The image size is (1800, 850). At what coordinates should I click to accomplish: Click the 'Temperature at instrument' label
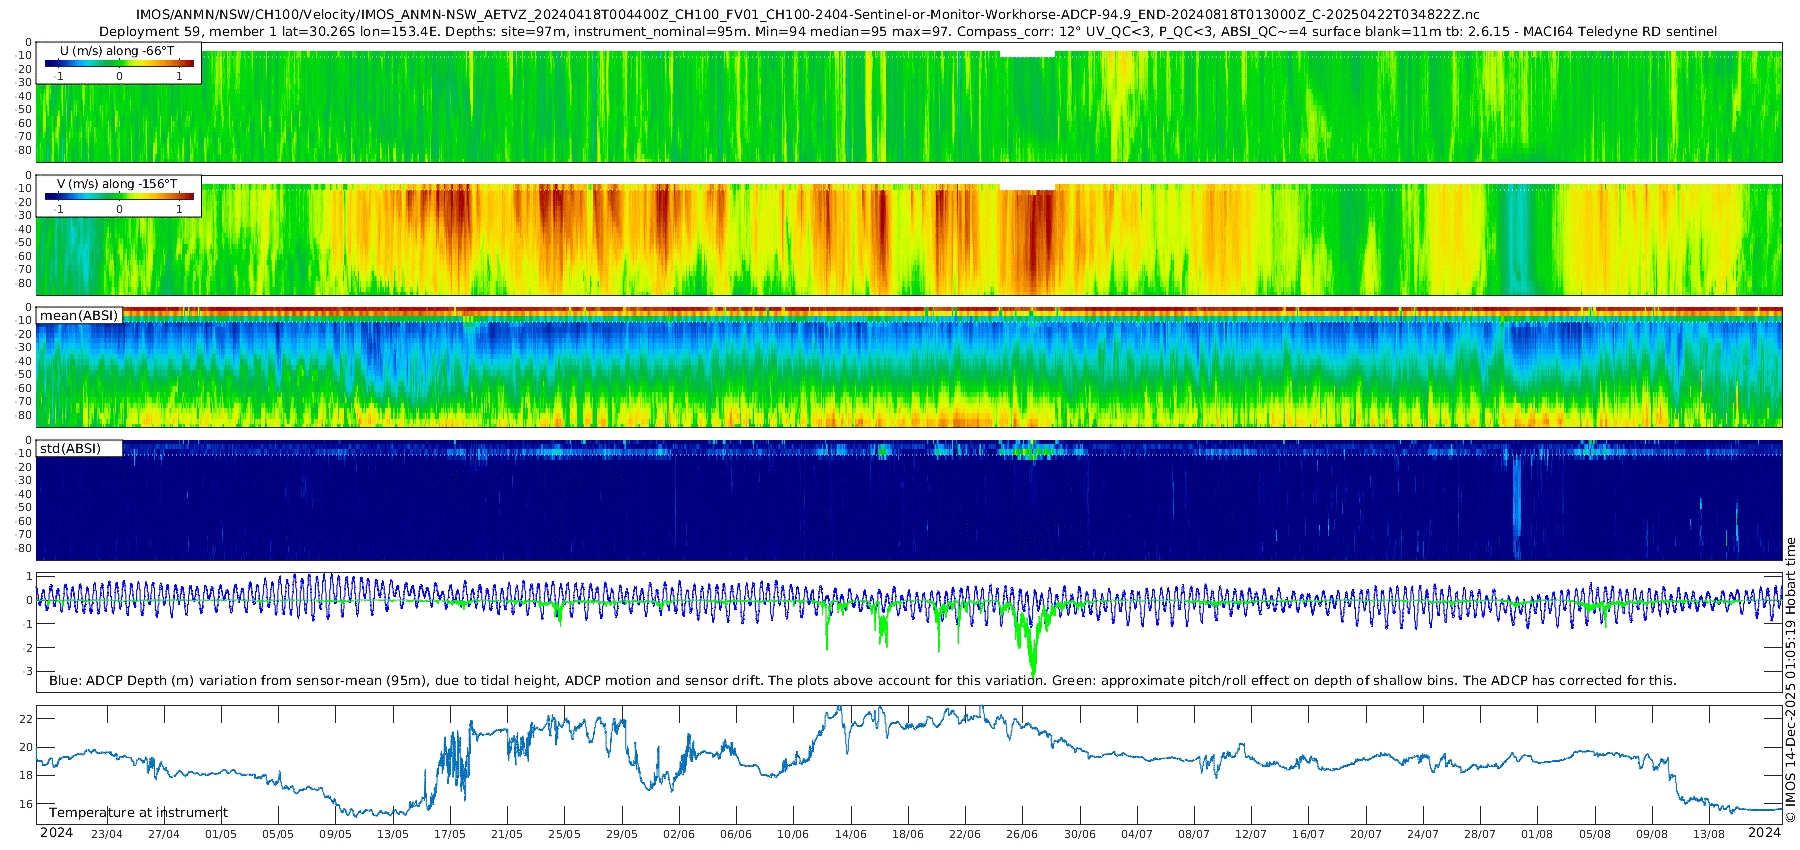point(138,813)
